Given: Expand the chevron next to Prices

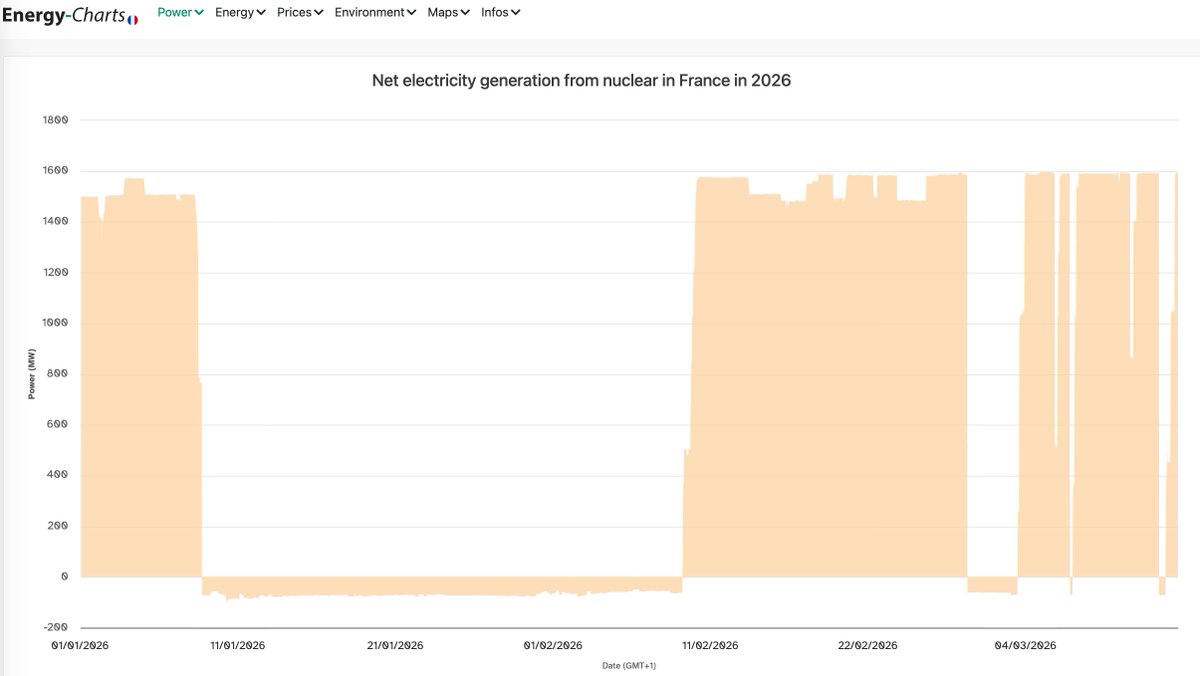Looking at the screenshot, I should pos(319,13).
